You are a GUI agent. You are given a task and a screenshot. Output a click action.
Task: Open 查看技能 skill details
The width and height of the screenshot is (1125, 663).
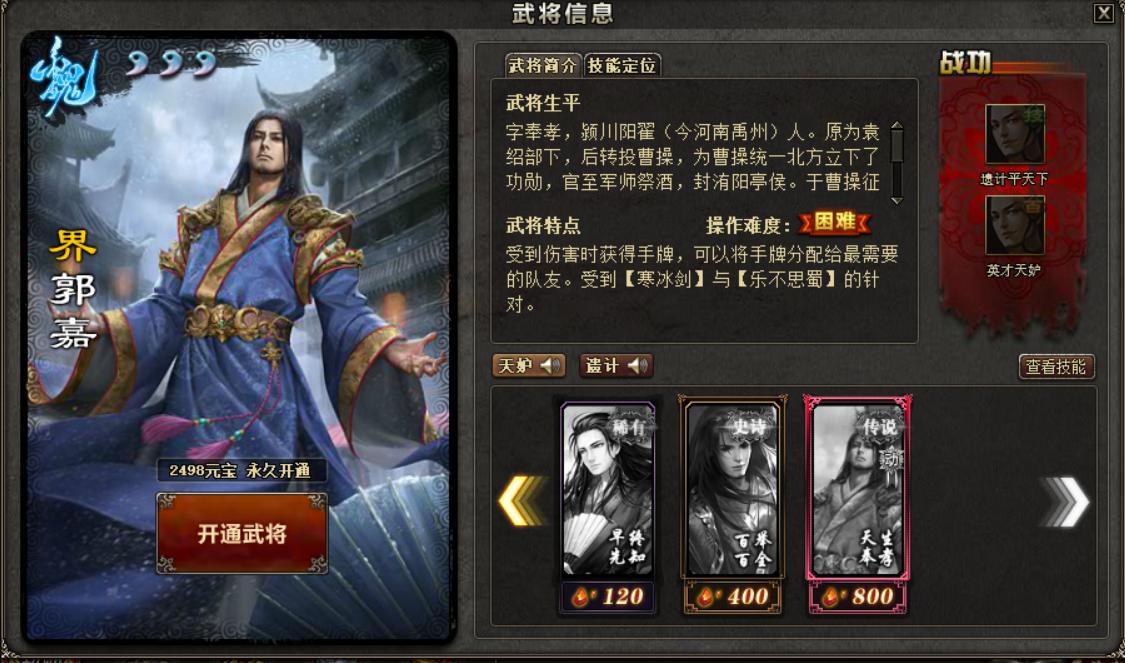1057,367
